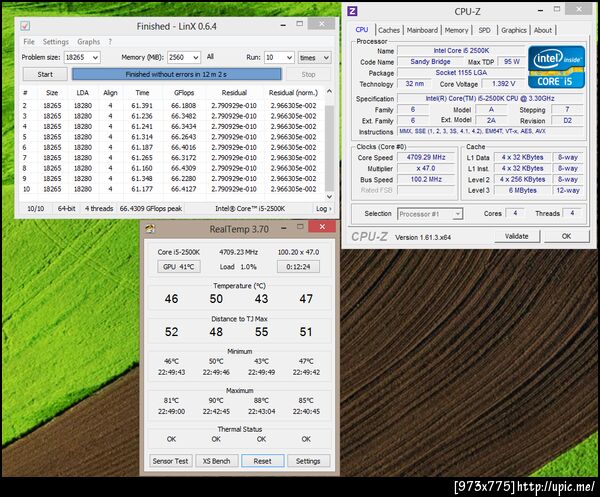Open the Run count dropdown in LinX
The image size is (600, 497).
(x=289, y=57)
